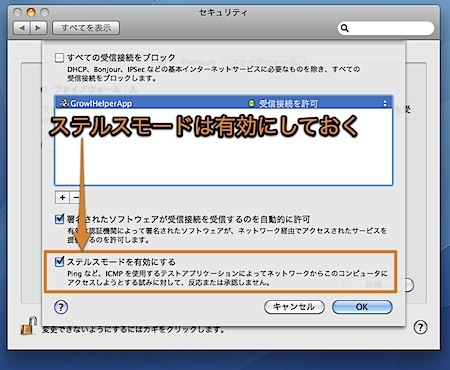450x370 pixels.
Task: Click the DHCP, Bonjour, IPSec description text
Action: pos(213,74)
